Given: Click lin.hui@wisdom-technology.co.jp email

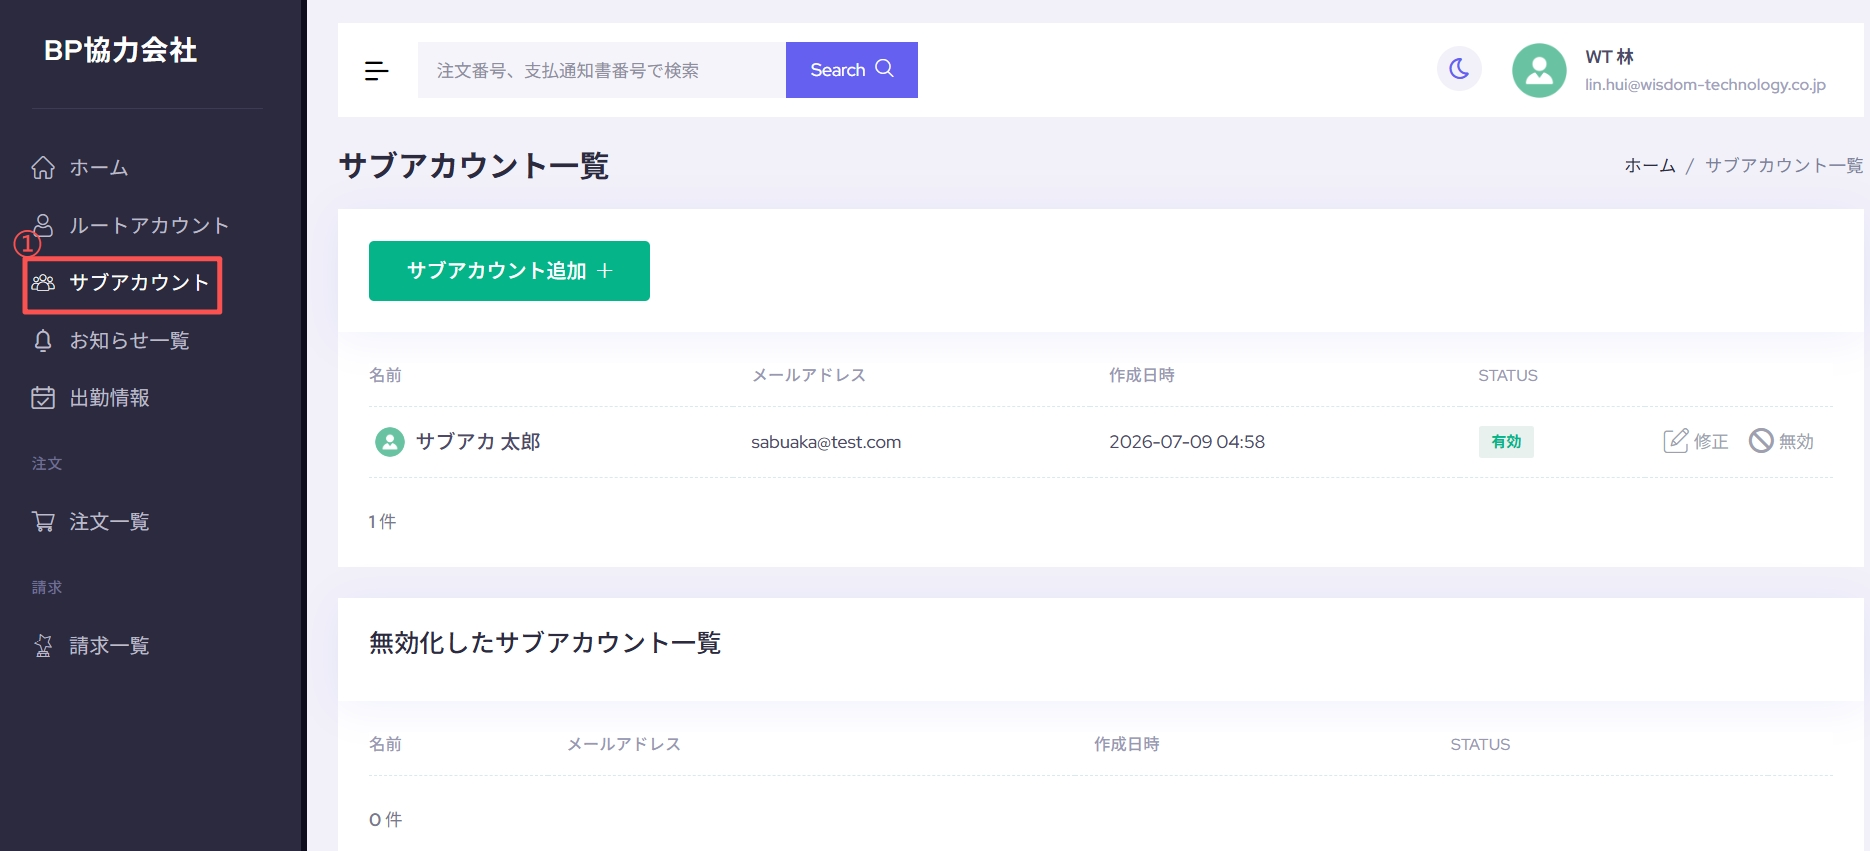Looking at the screenshot, I should (1705, 85).
